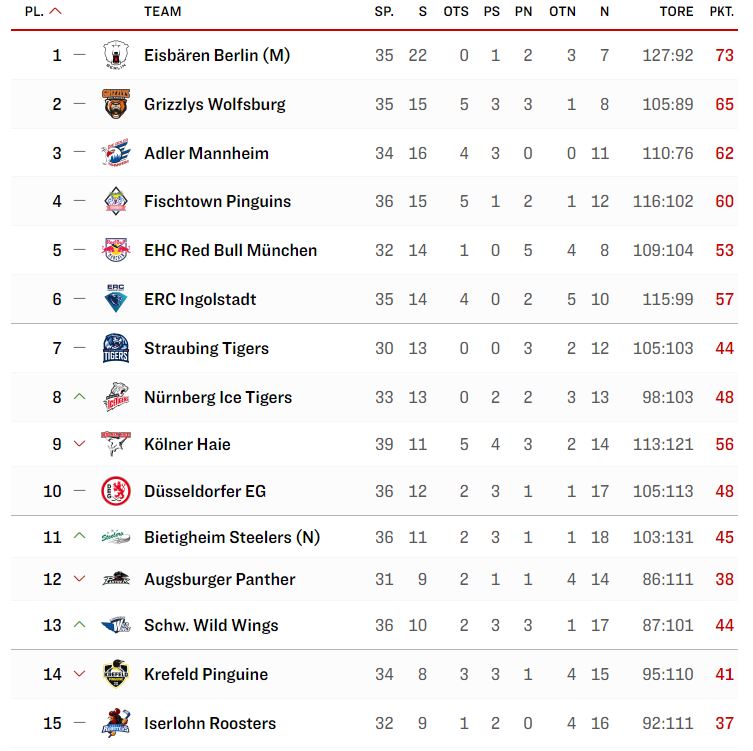
Task: Open the Schw. Wild Wings team link
Action: pos(211,625)
